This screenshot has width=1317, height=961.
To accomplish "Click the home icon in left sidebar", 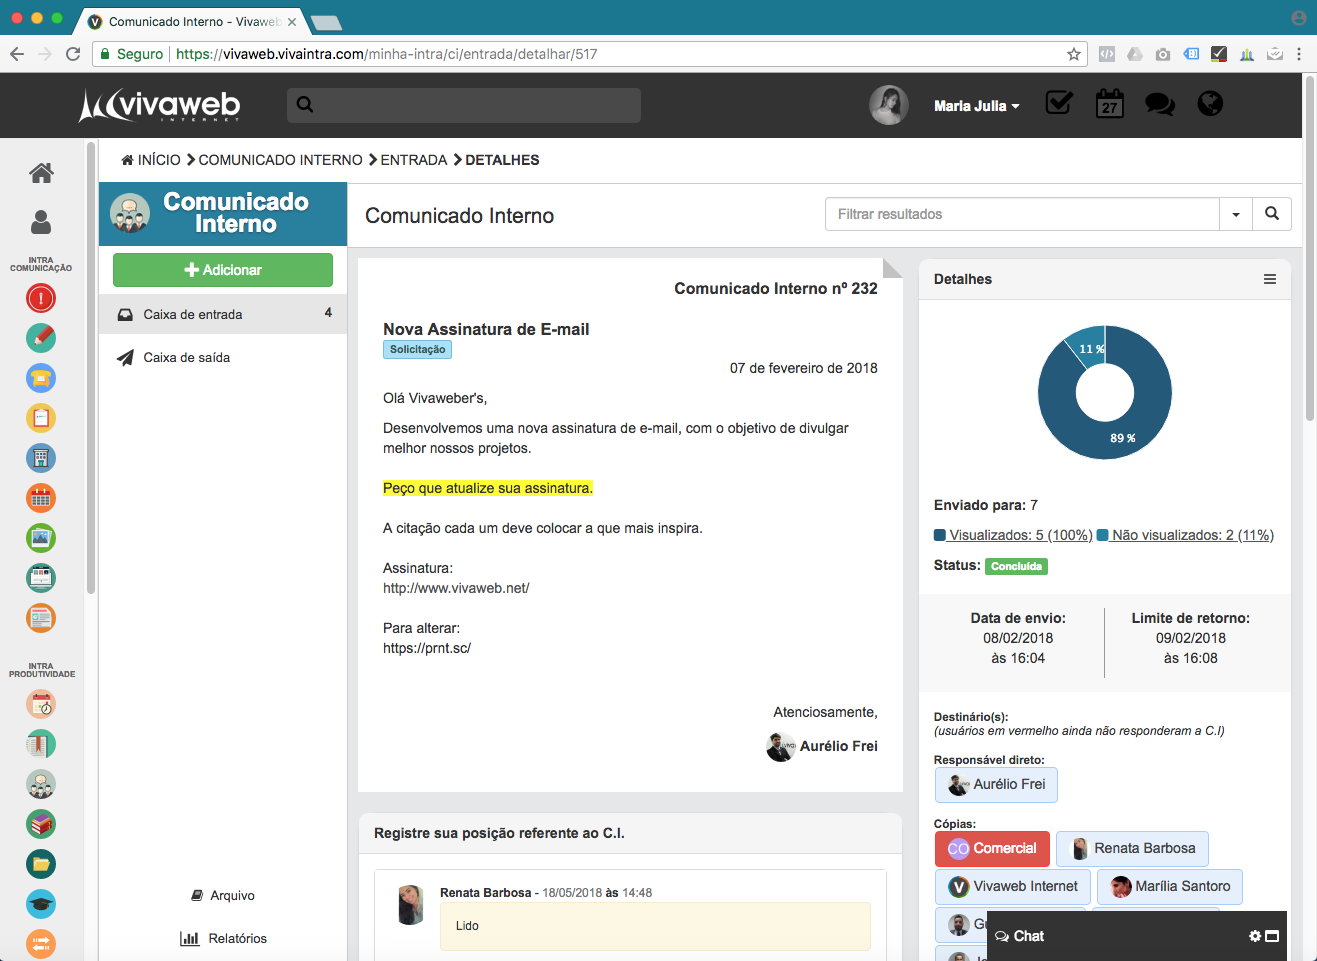I will pos(41,173).
